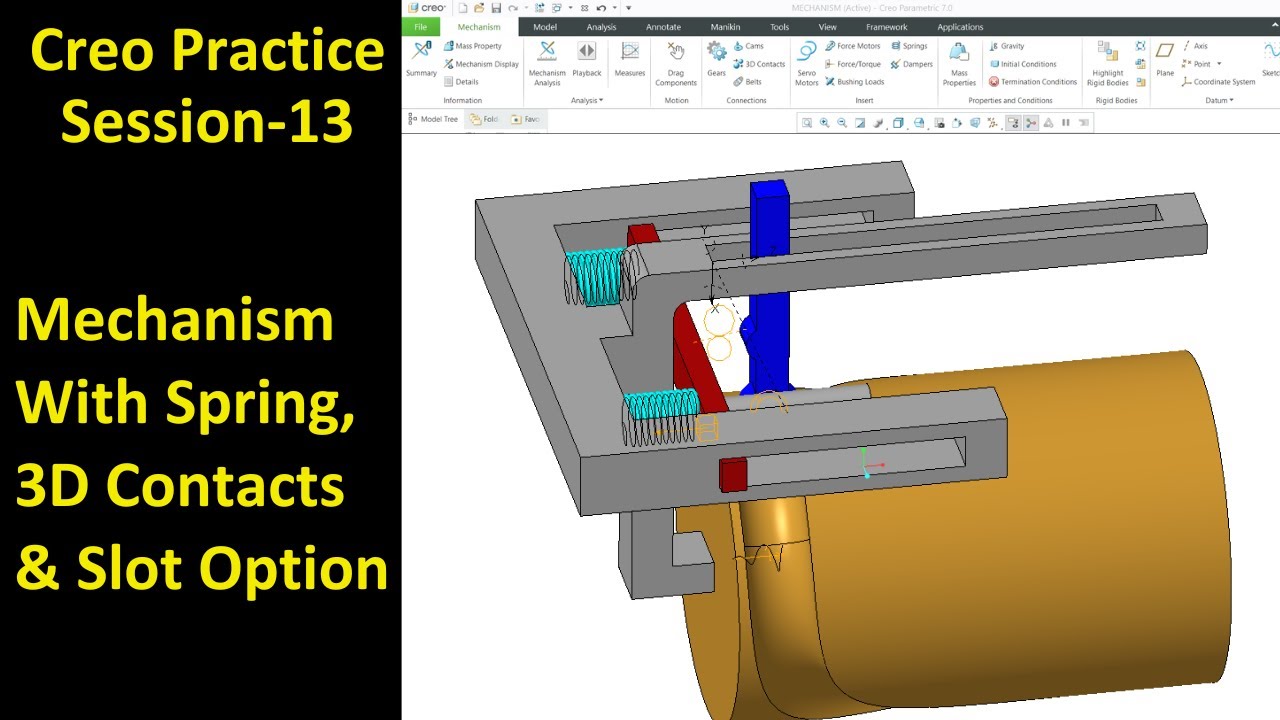
Task: Select the Folder browser tab
Action: [x=484, y=119]
